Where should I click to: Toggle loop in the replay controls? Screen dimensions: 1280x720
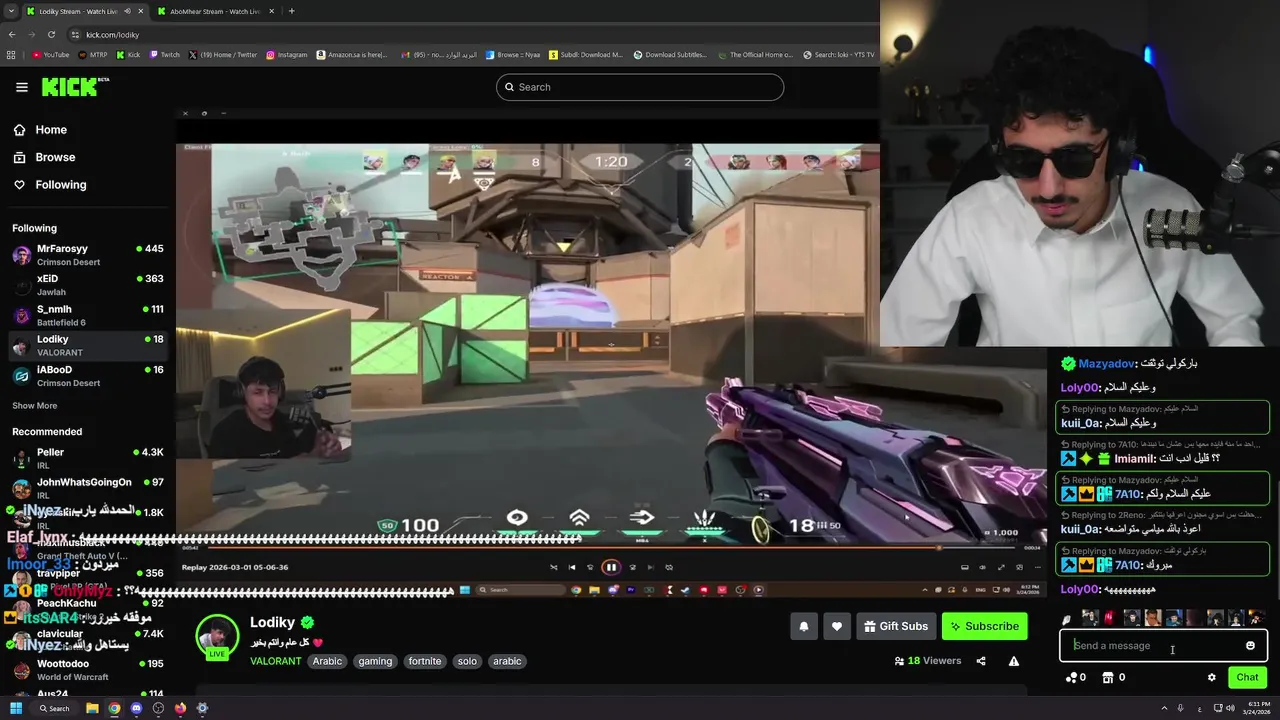pos(669,567)
